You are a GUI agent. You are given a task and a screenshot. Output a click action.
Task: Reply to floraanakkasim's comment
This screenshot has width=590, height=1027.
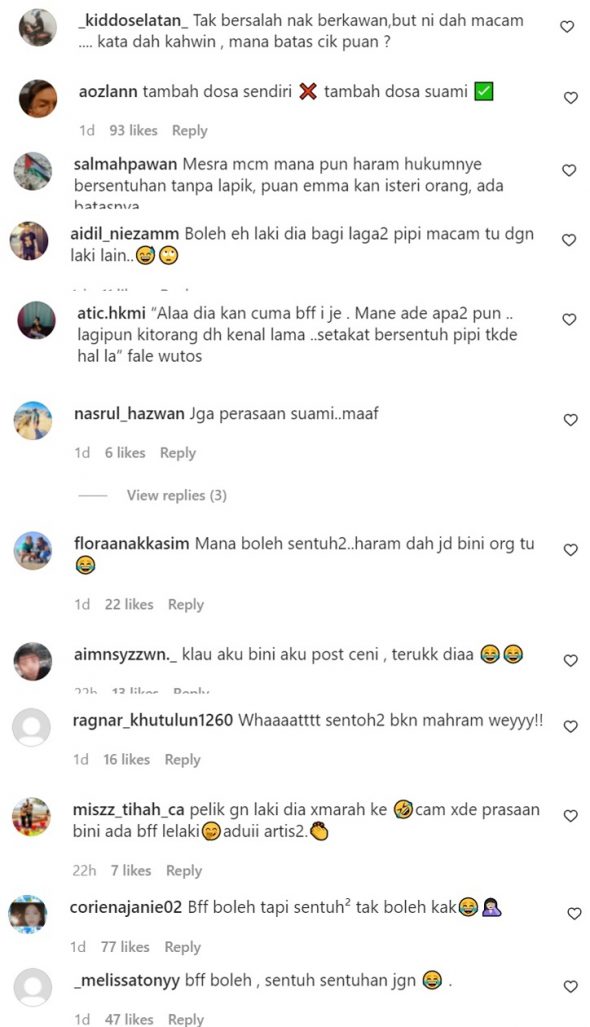click(x=186, y=605)
